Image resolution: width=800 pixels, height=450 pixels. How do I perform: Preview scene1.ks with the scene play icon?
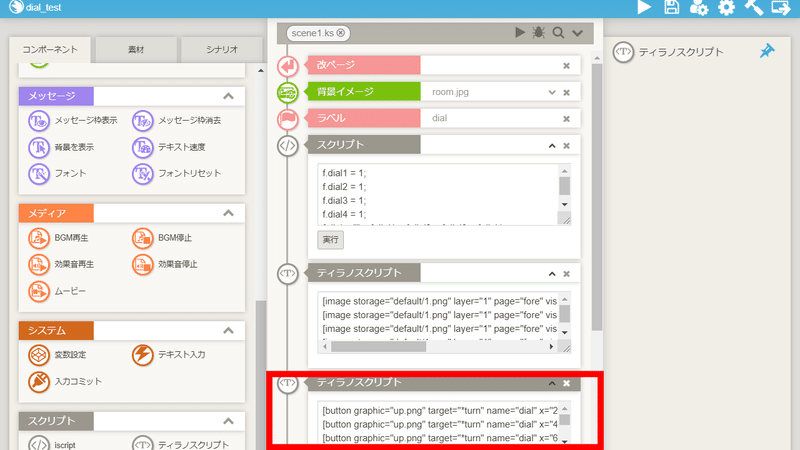pyautogui.click(x=520, y=33)
